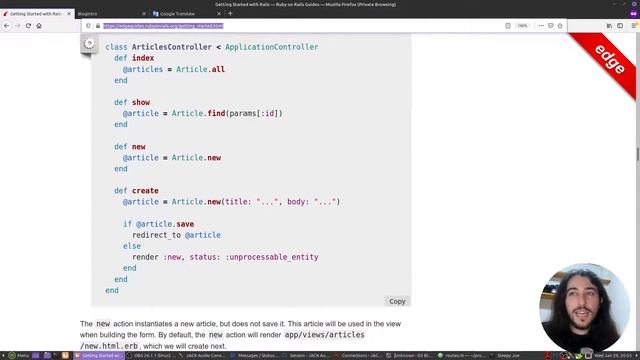Viewport: 640px width, 360px height.
Task: Switch to Firefox Getting Started taskbar entry
Action: point(98,356)
